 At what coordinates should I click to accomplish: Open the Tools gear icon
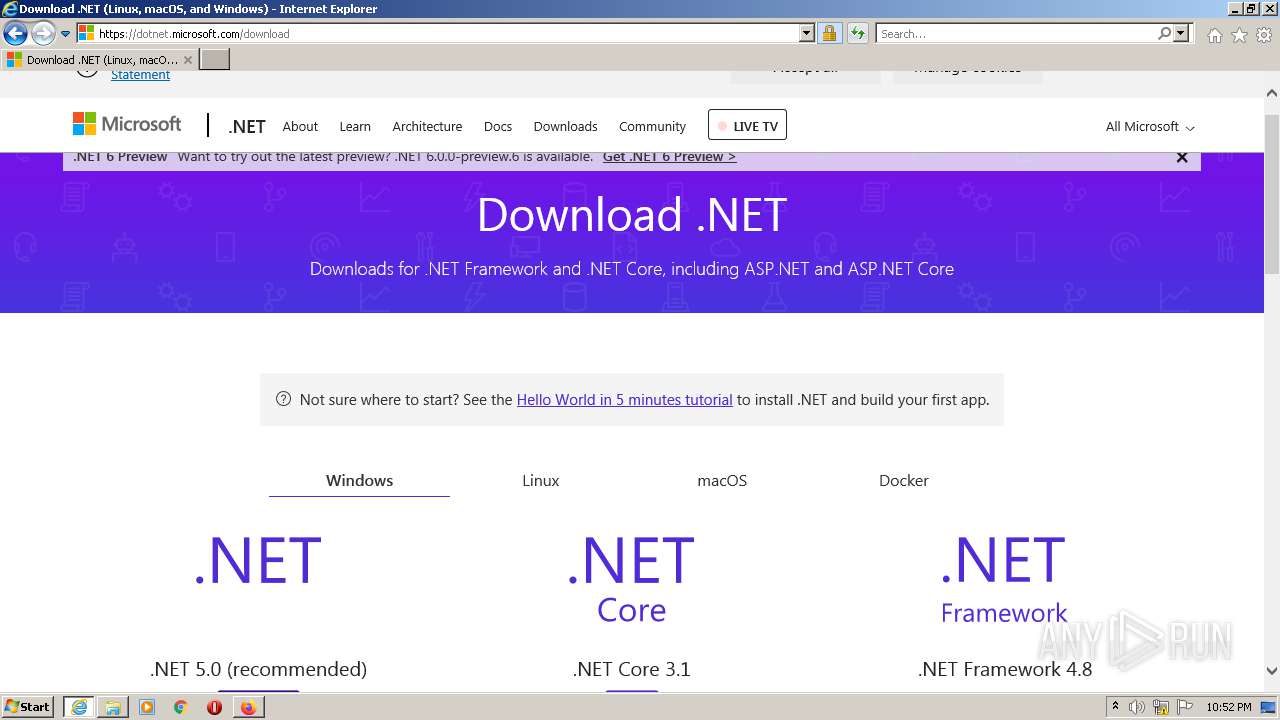[x=1264, y=35]
